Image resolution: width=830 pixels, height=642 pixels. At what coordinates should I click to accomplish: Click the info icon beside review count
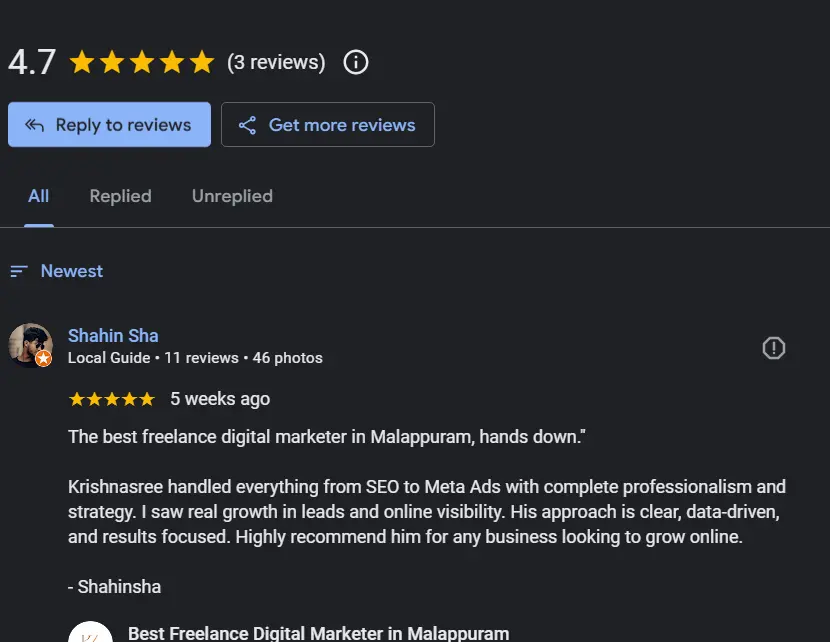[x=356, y=63]
